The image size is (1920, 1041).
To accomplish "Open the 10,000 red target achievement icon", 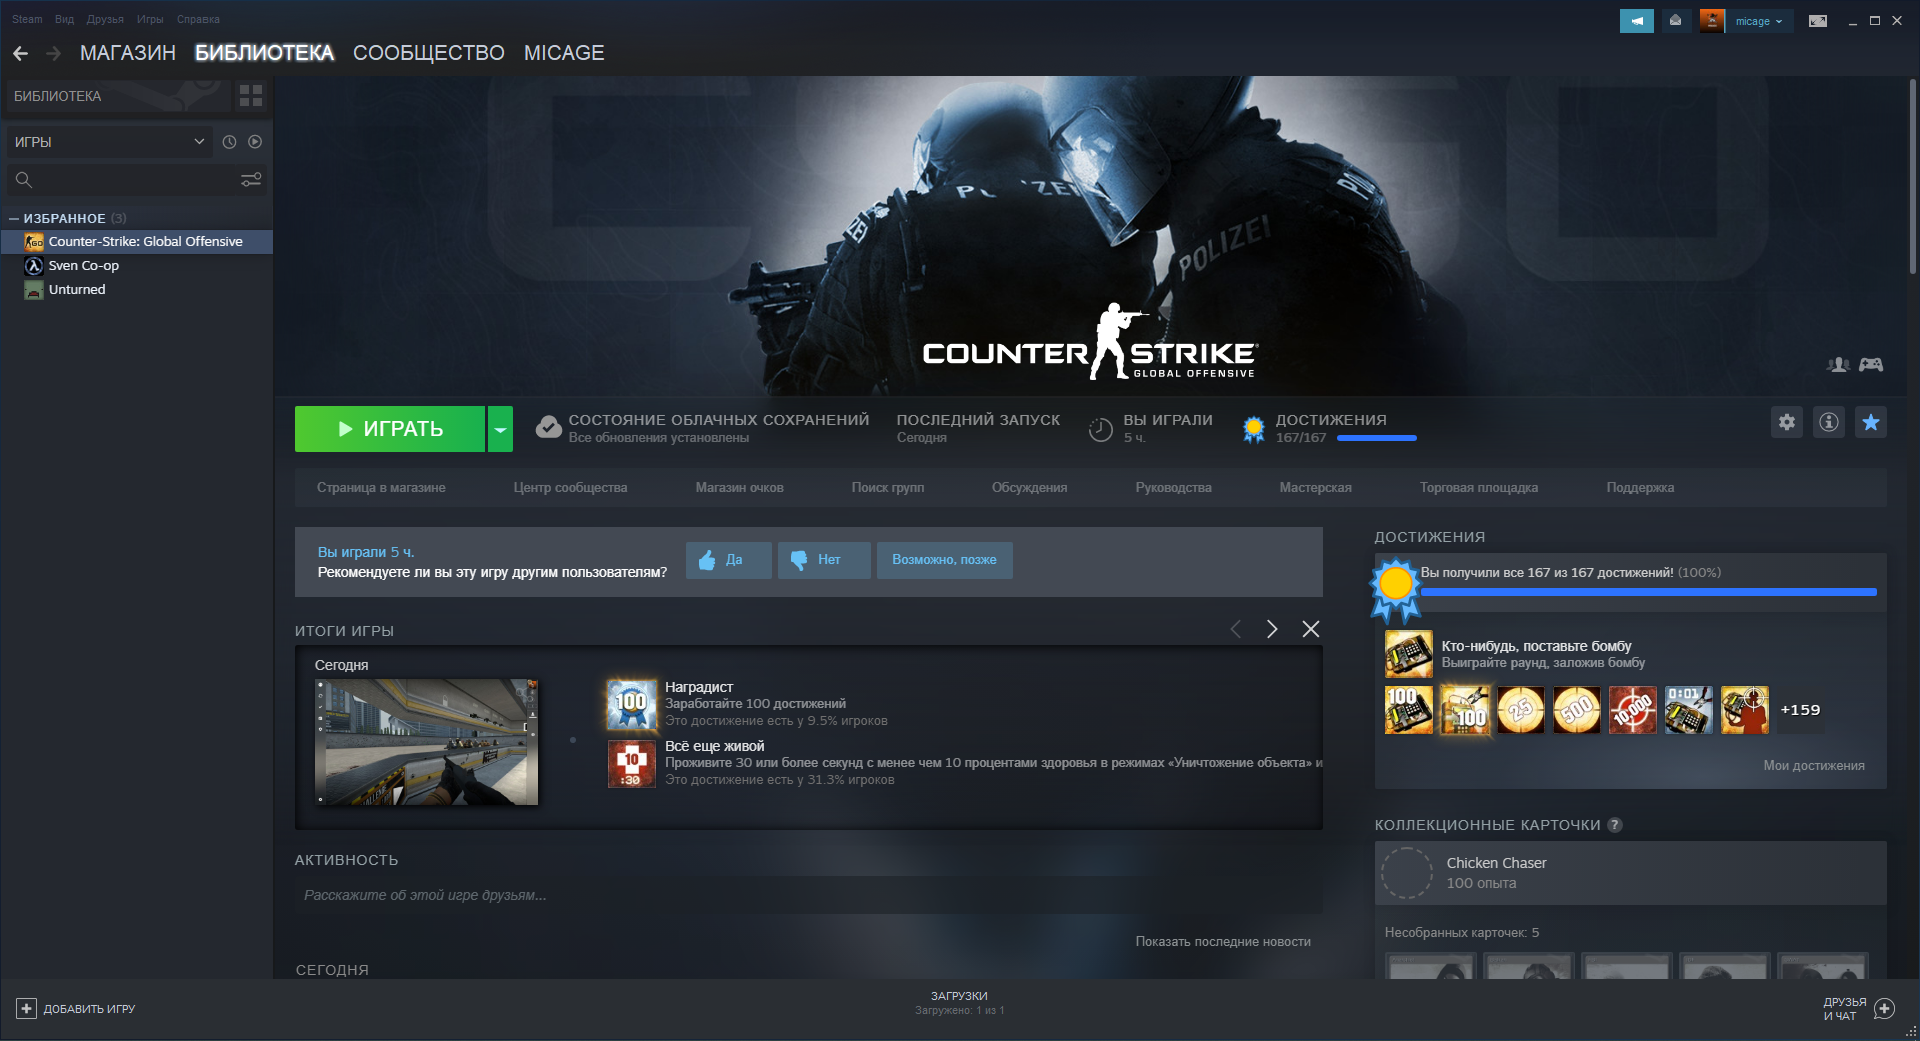I will tap(1633, 710).
